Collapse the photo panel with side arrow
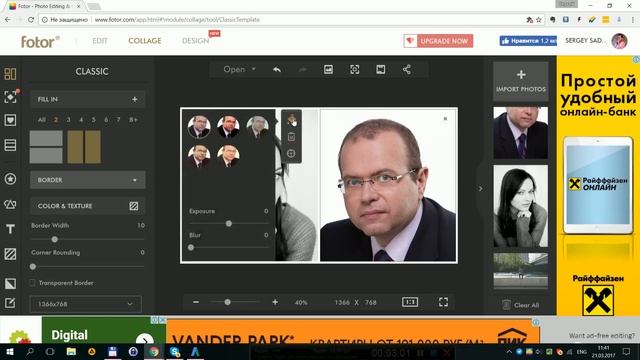Screen dimensions: 640x360 tap(480, 189)
